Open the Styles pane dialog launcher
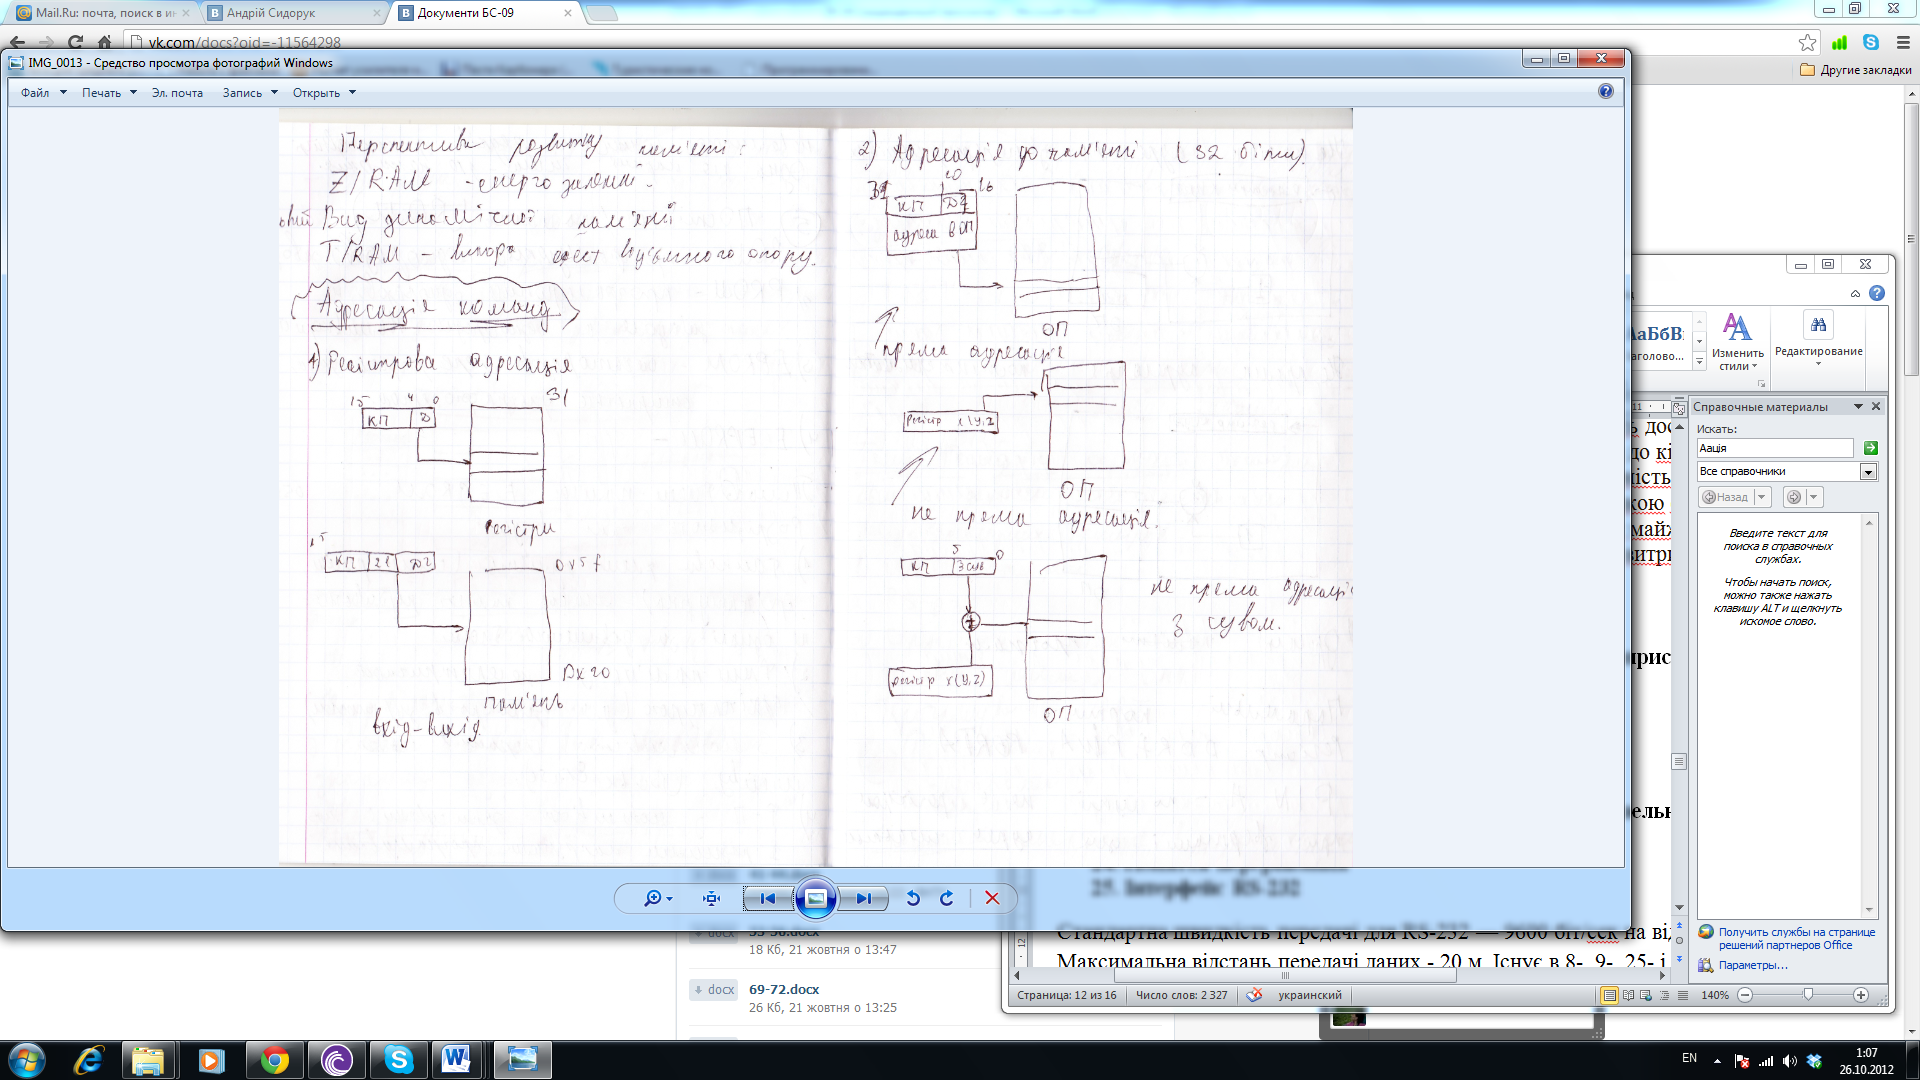Screen dimensions: 1920x1080 click(1761, 383)
